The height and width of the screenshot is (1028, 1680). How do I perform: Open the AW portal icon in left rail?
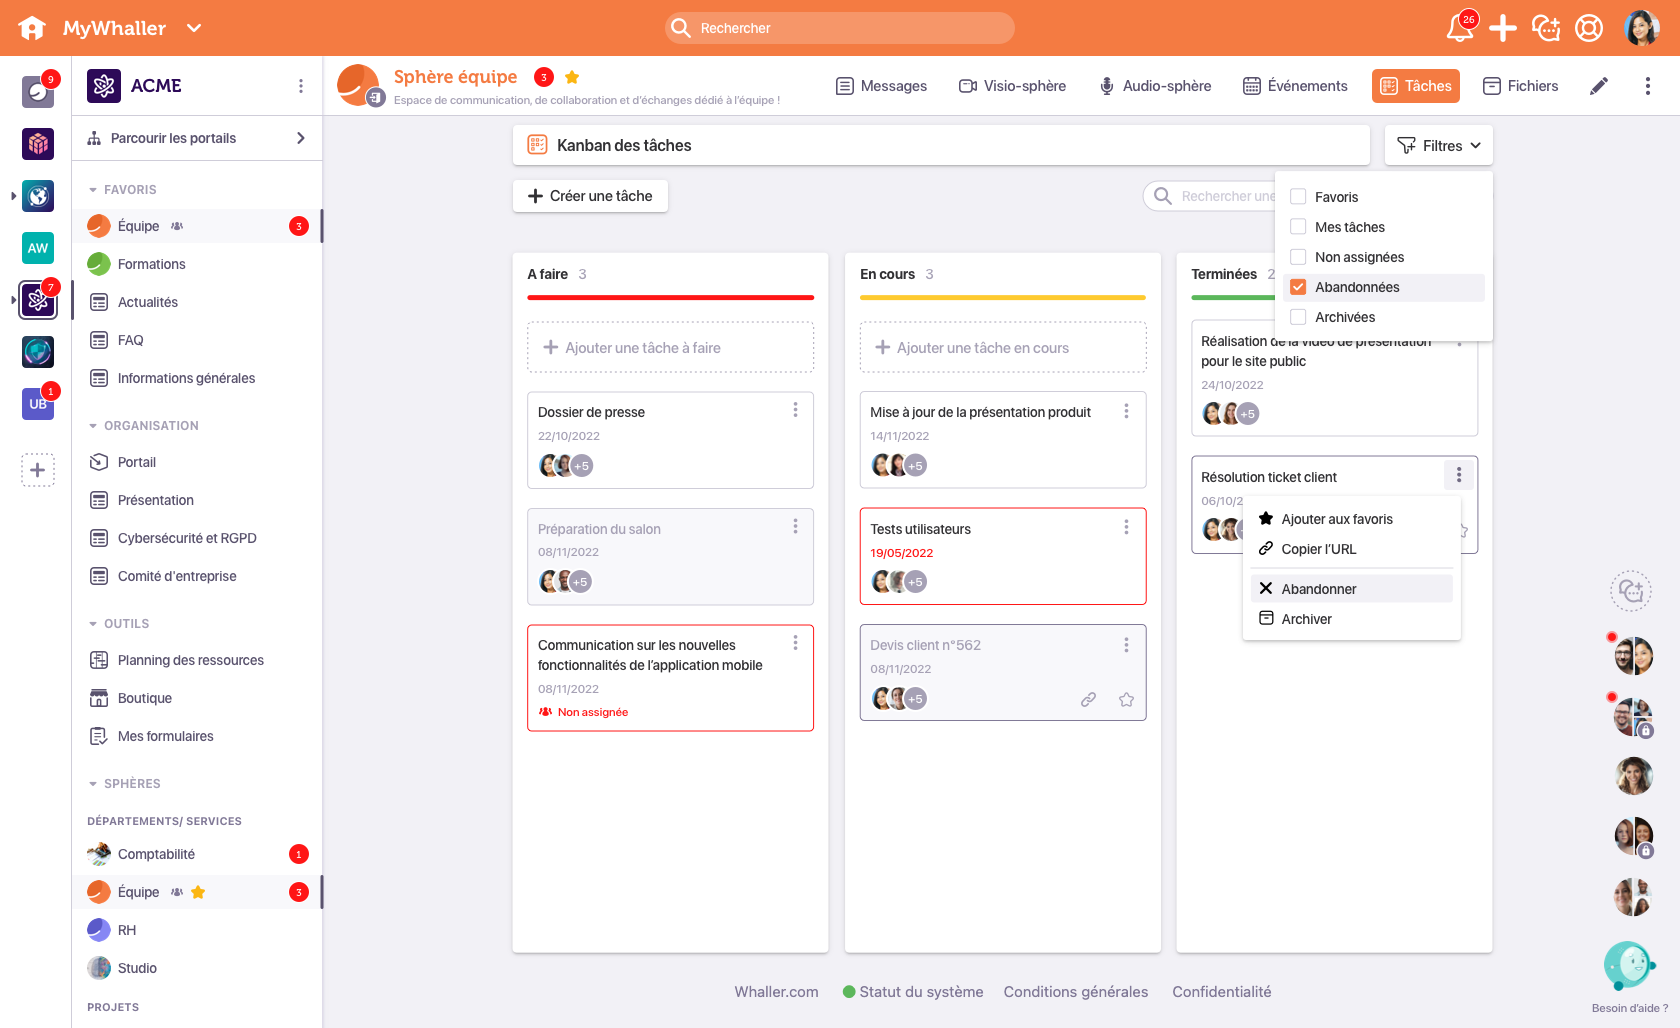coord(38,248)
